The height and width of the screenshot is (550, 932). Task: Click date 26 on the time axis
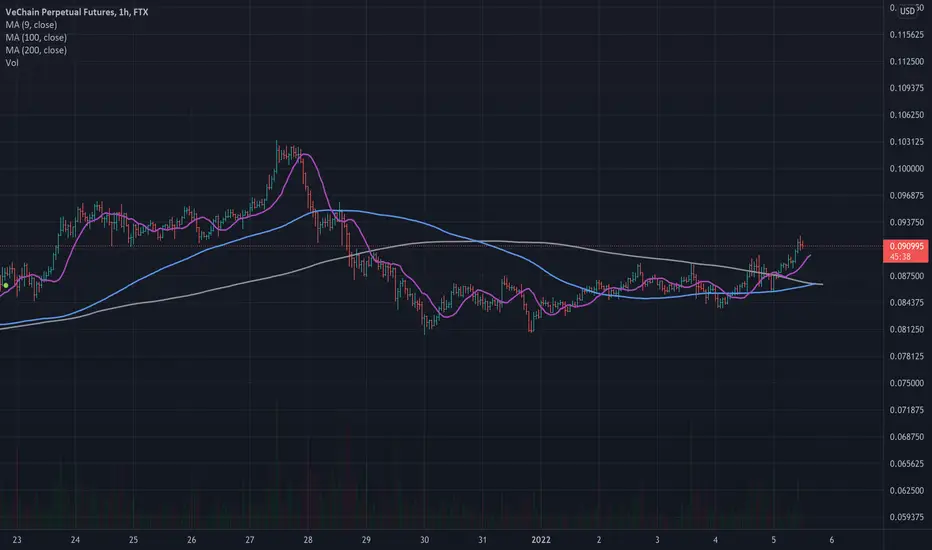pyautogui.click(x=191, y=540)
